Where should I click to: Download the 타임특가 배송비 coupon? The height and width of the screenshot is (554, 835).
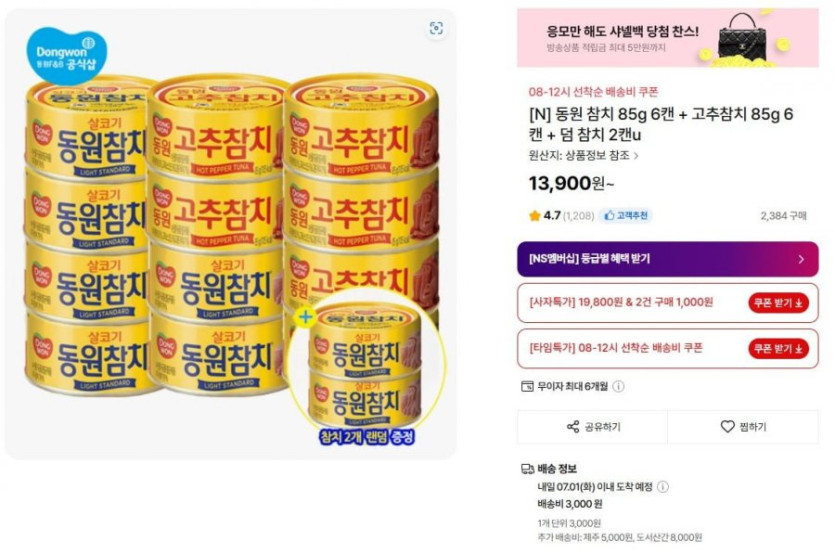pyautogui.click(x=778, y=348)
